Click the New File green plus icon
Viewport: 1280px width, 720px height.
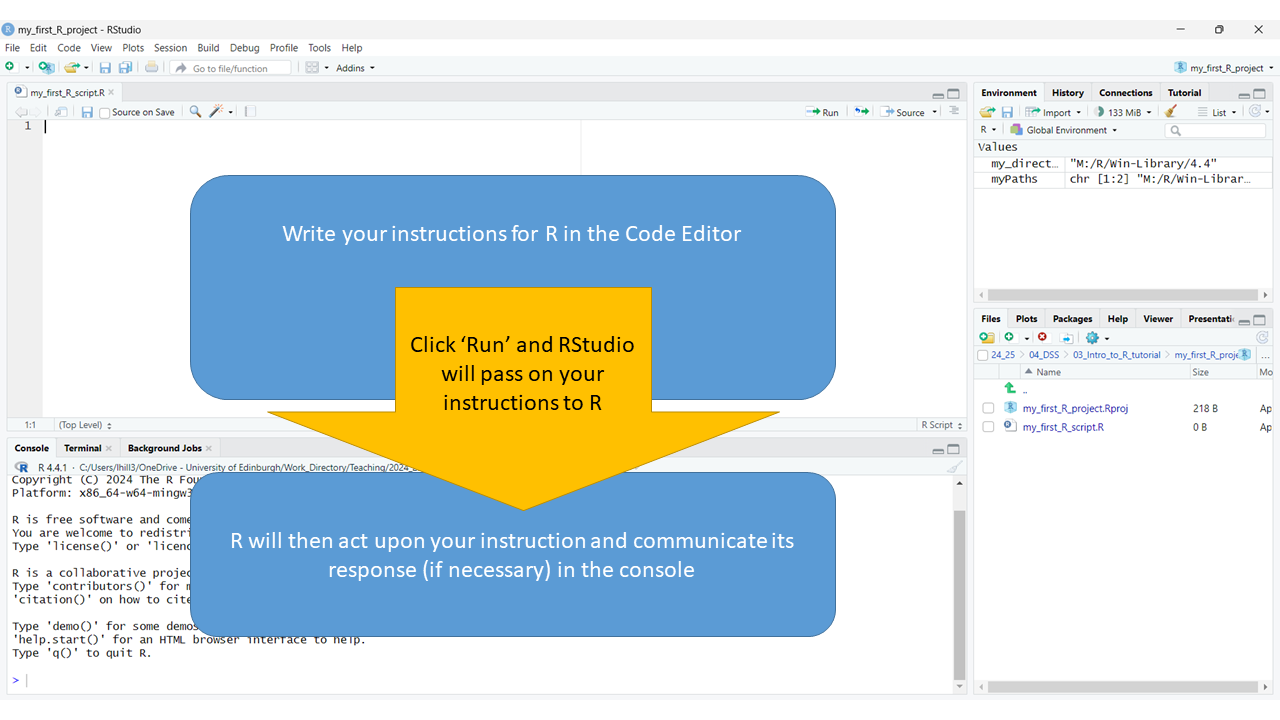click(10, 67)
